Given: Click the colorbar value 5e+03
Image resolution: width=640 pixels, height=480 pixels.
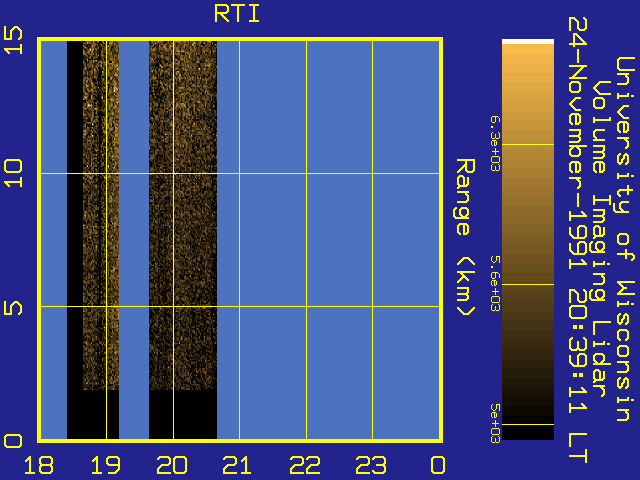Looking at the screenshot, I should pyautogui.click(x=495, y=424).
